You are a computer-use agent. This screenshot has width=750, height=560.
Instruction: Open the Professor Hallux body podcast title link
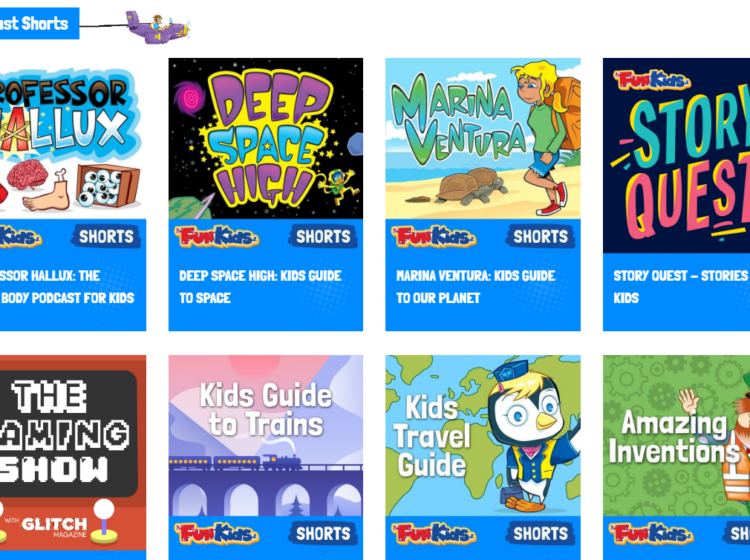(67, 287)
